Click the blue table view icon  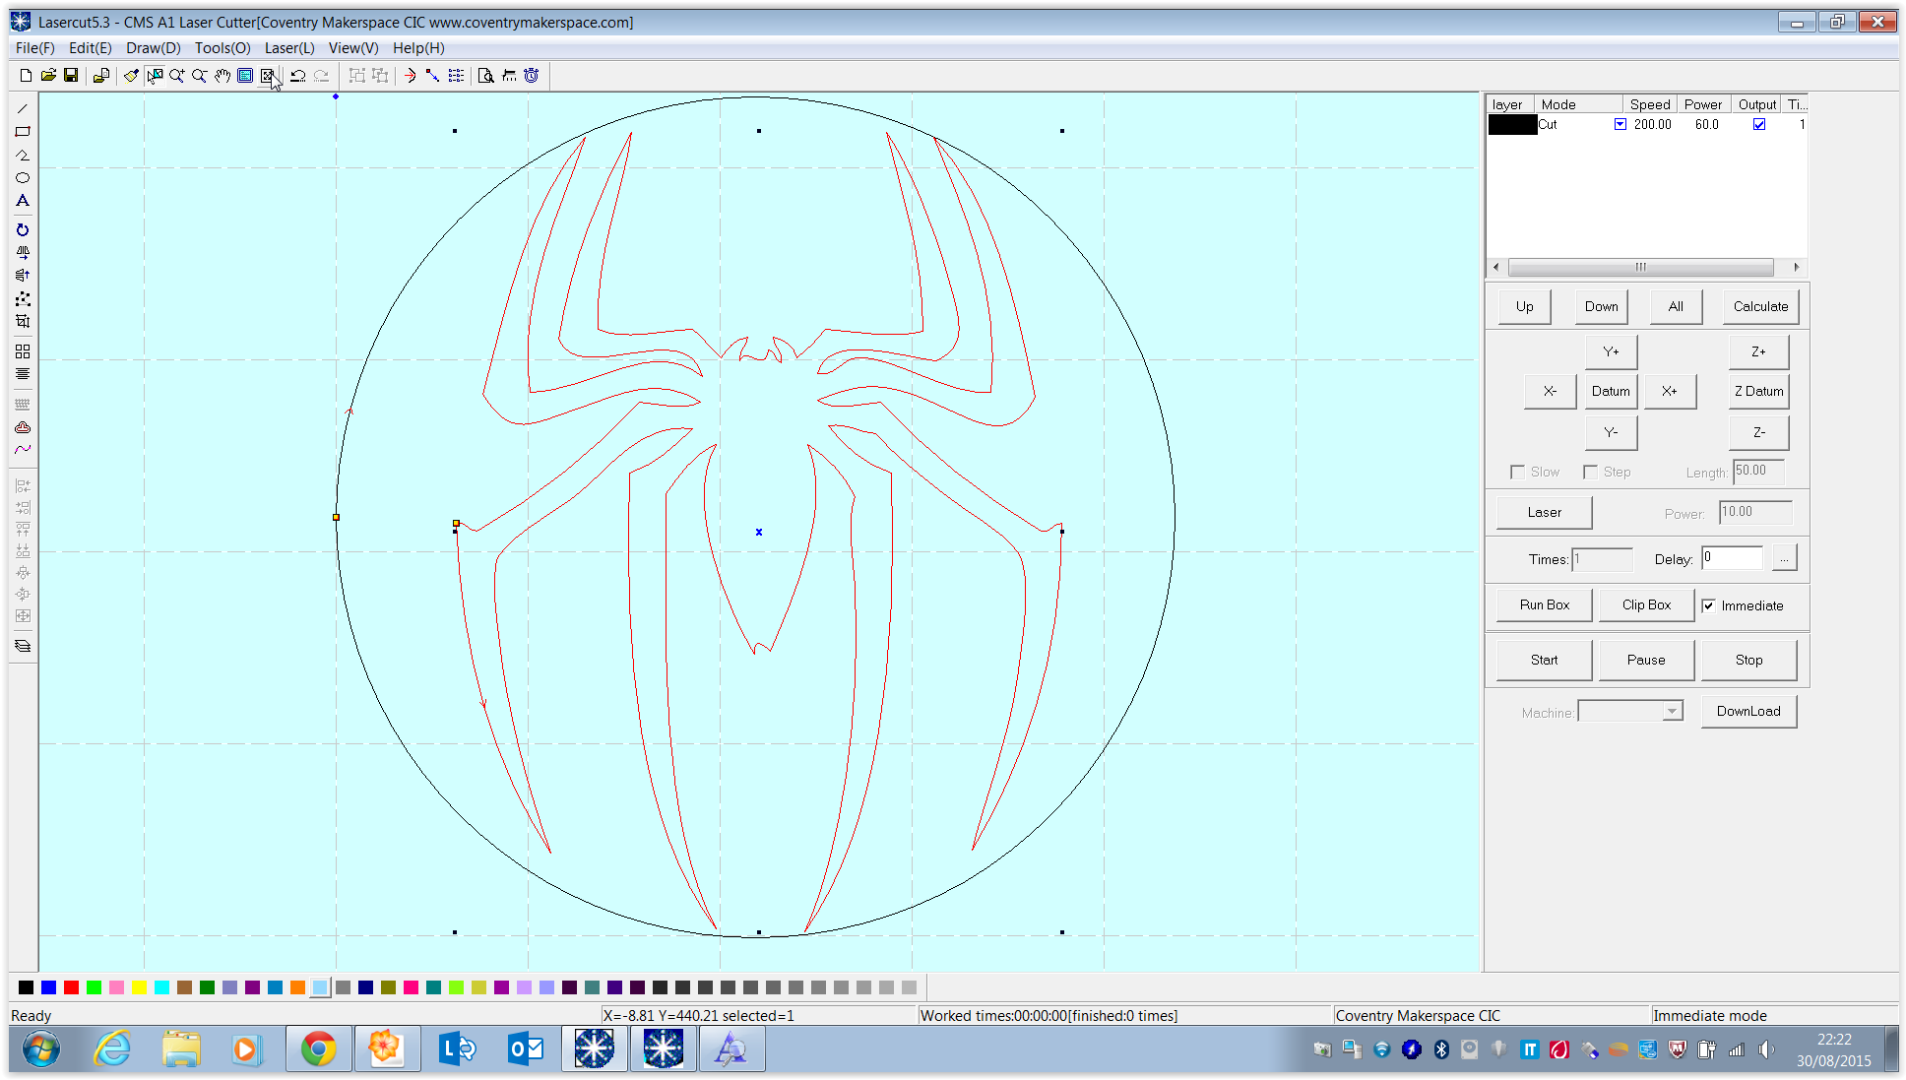pos(245,76)
